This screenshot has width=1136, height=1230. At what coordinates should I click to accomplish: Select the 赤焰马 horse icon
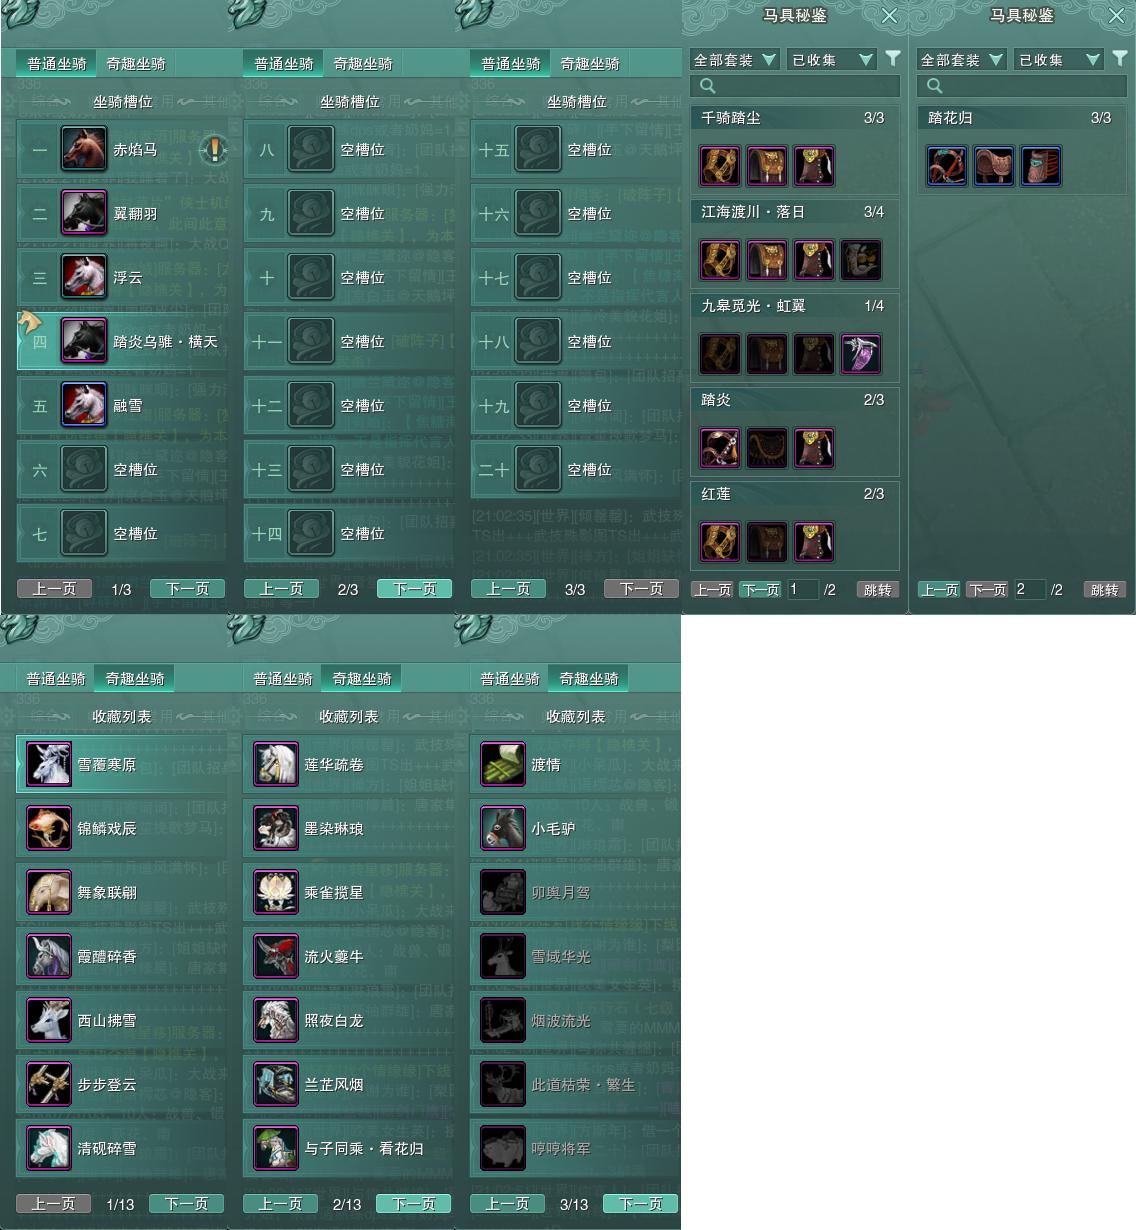84,149
